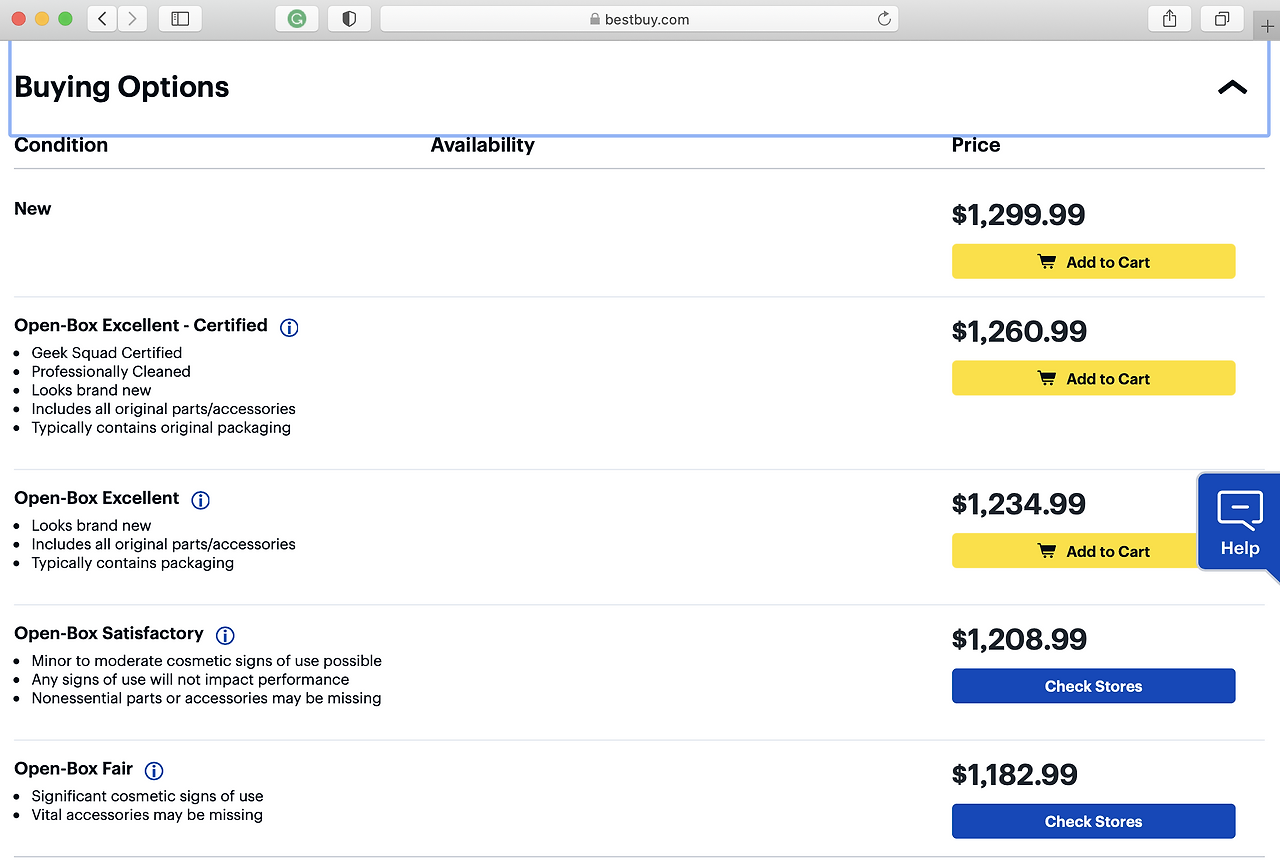Toggle the Safari sidebar button
Image resolution: width=1280 pixels, height=862 pixels.
pyautogui.click(x=180, y=19)
